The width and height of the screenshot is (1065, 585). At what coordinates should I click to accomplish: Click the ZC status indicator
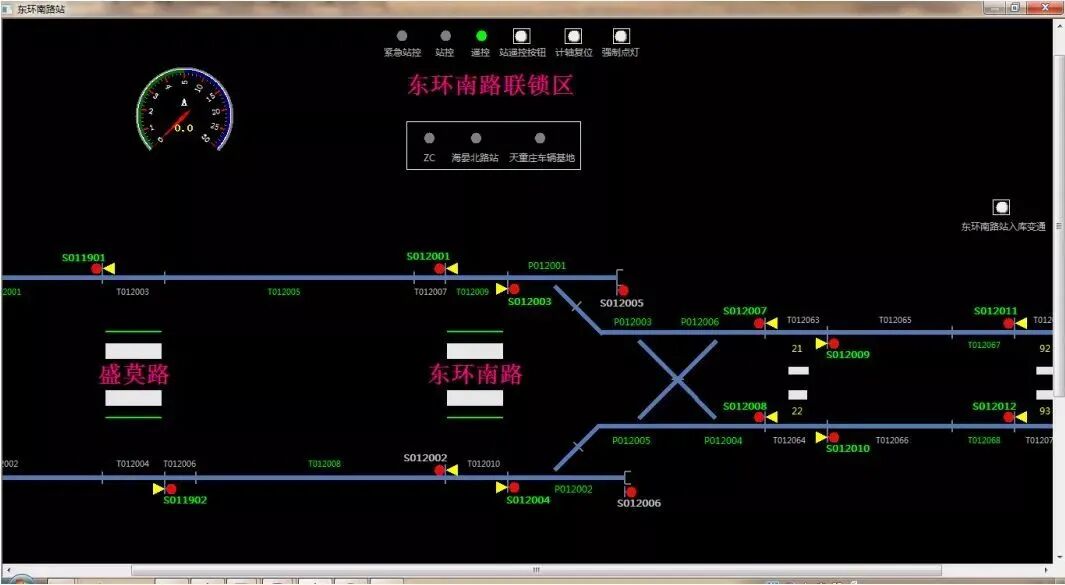click(429, 139)
